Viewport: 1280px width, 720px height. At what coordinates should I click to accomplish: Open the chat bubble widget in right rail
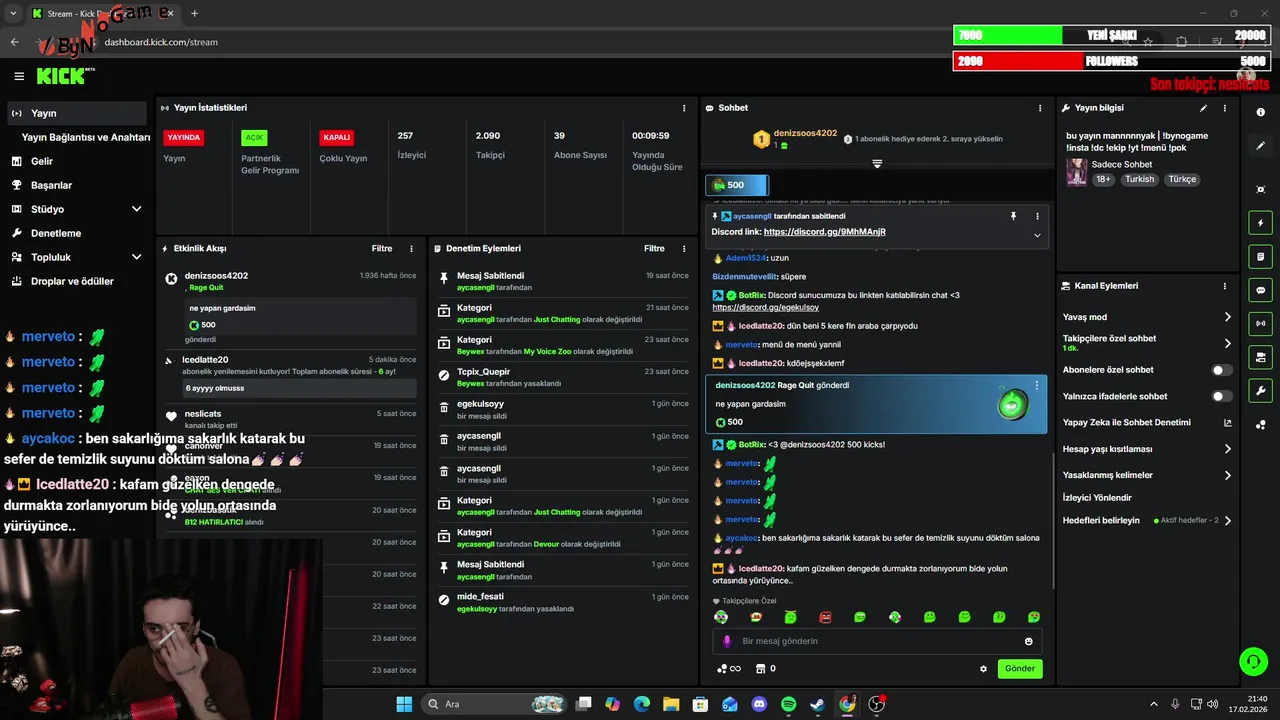[1261, 290]
